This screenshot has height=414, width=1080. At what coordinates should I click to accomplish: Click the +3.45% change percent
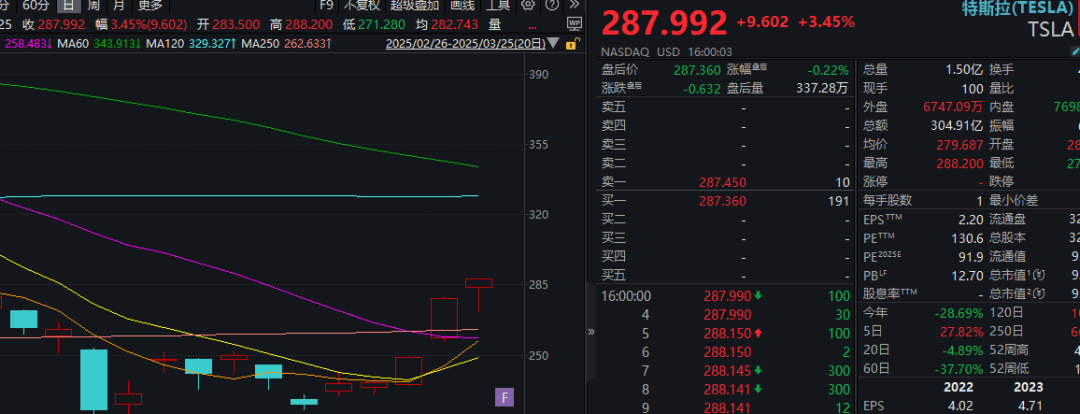click(827, 21)
